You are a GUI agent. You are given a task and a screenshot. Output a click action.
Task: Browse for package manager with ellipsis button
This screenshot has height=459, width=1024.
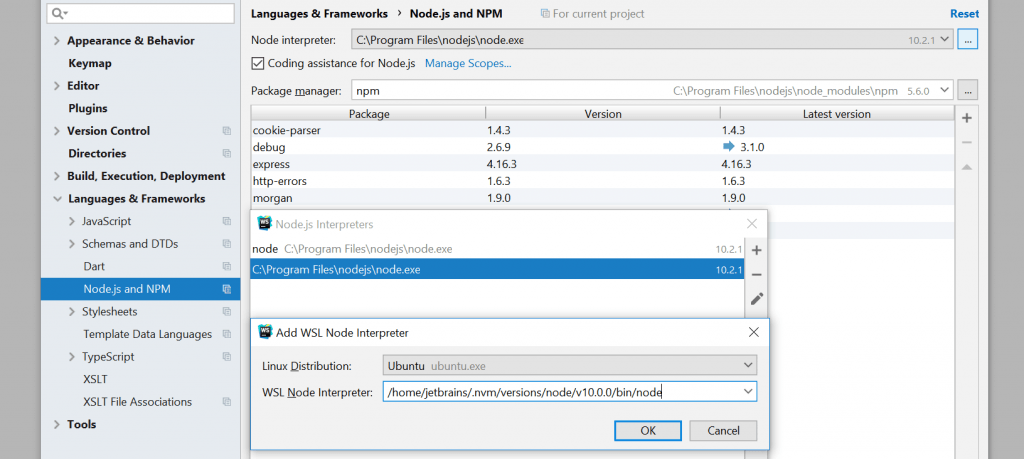pos(967,90)
